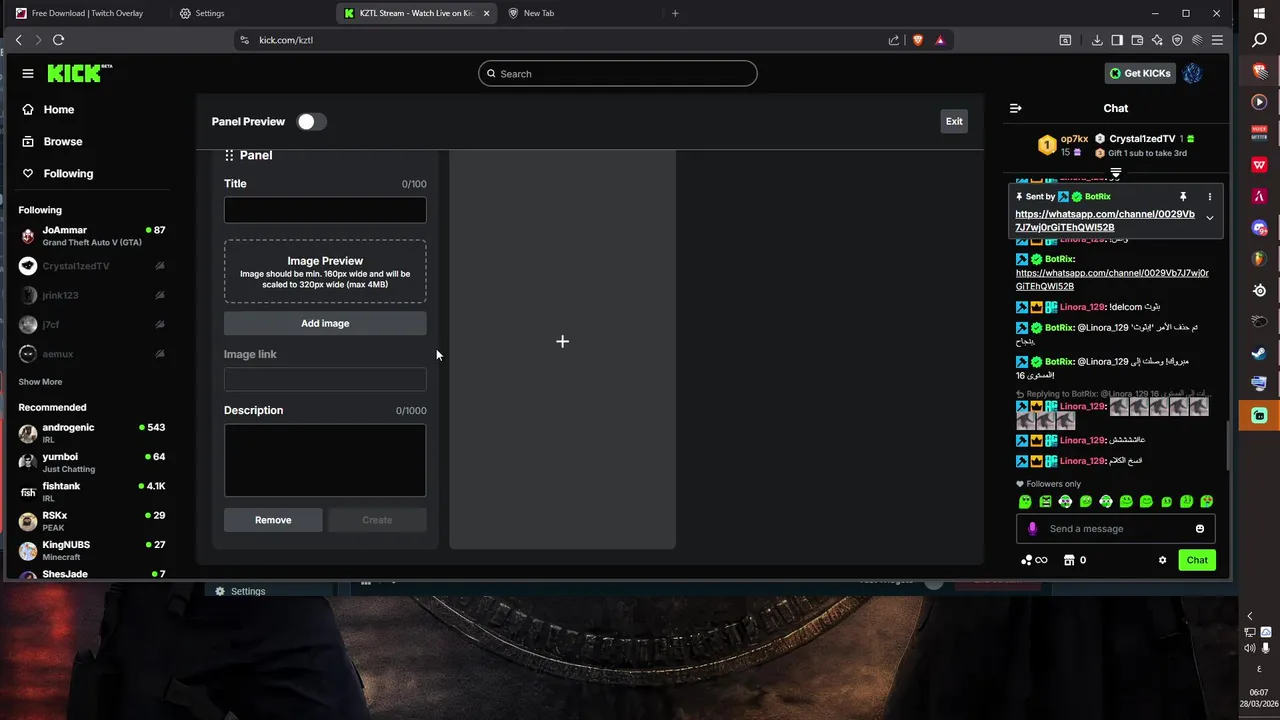
Task: Go back in browser history
Action: click(x=18, y=40)
